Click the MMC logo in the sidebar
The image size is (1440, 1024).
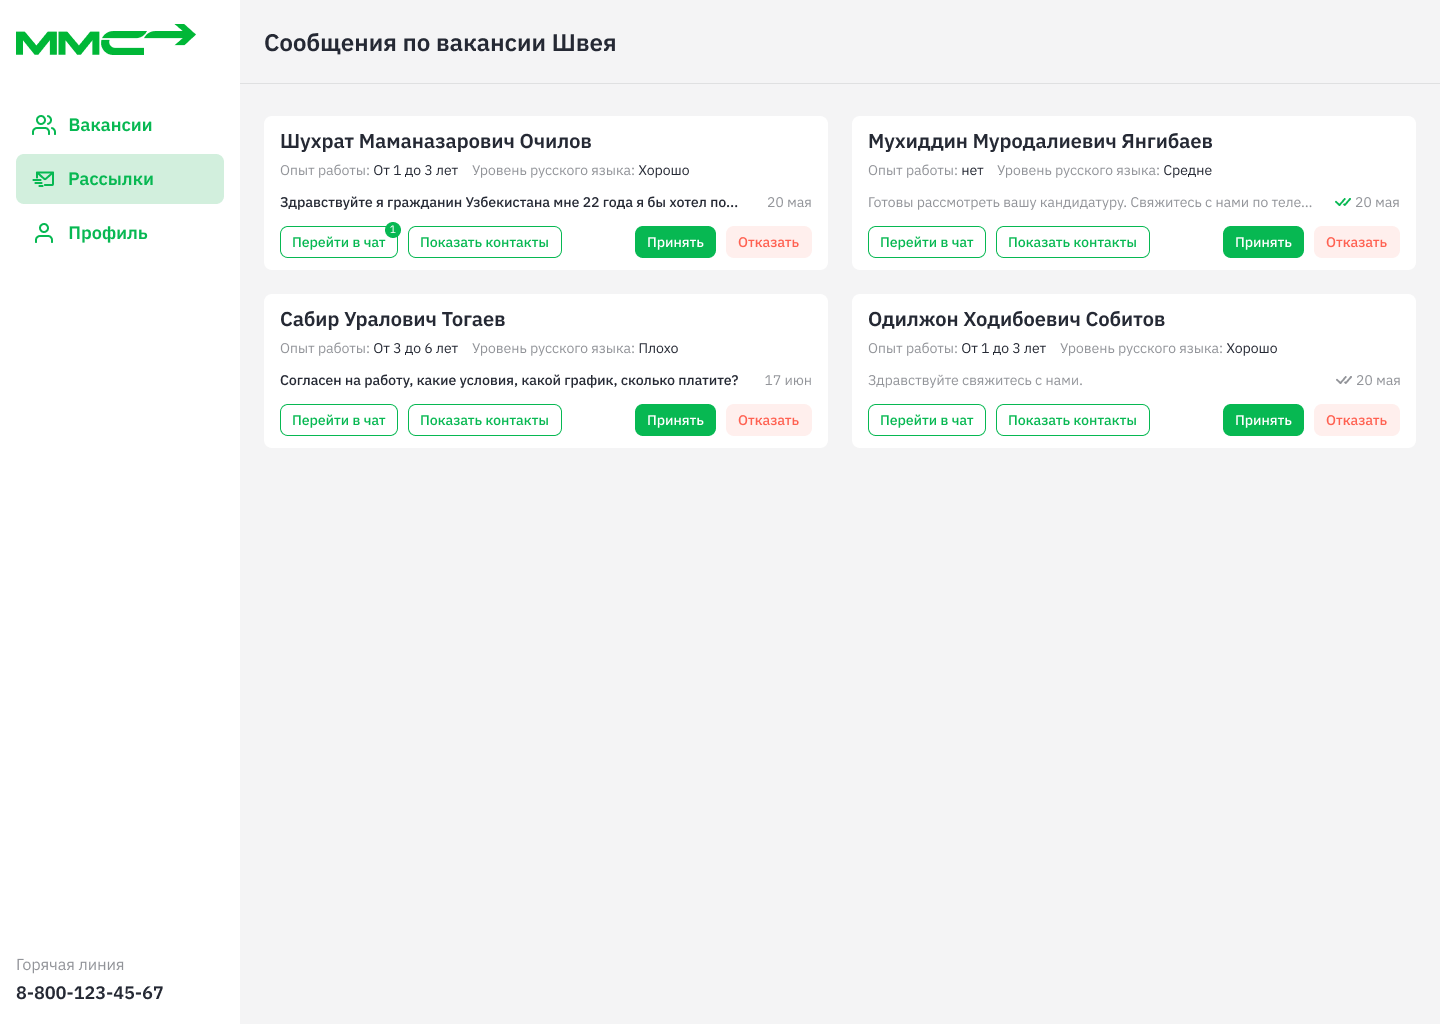(x=105, y=40)
